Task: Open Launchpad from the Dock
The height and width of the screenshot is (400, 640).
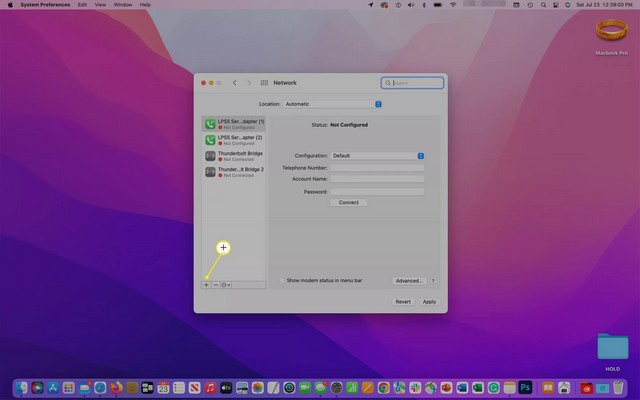Action: tap(69, 387)
